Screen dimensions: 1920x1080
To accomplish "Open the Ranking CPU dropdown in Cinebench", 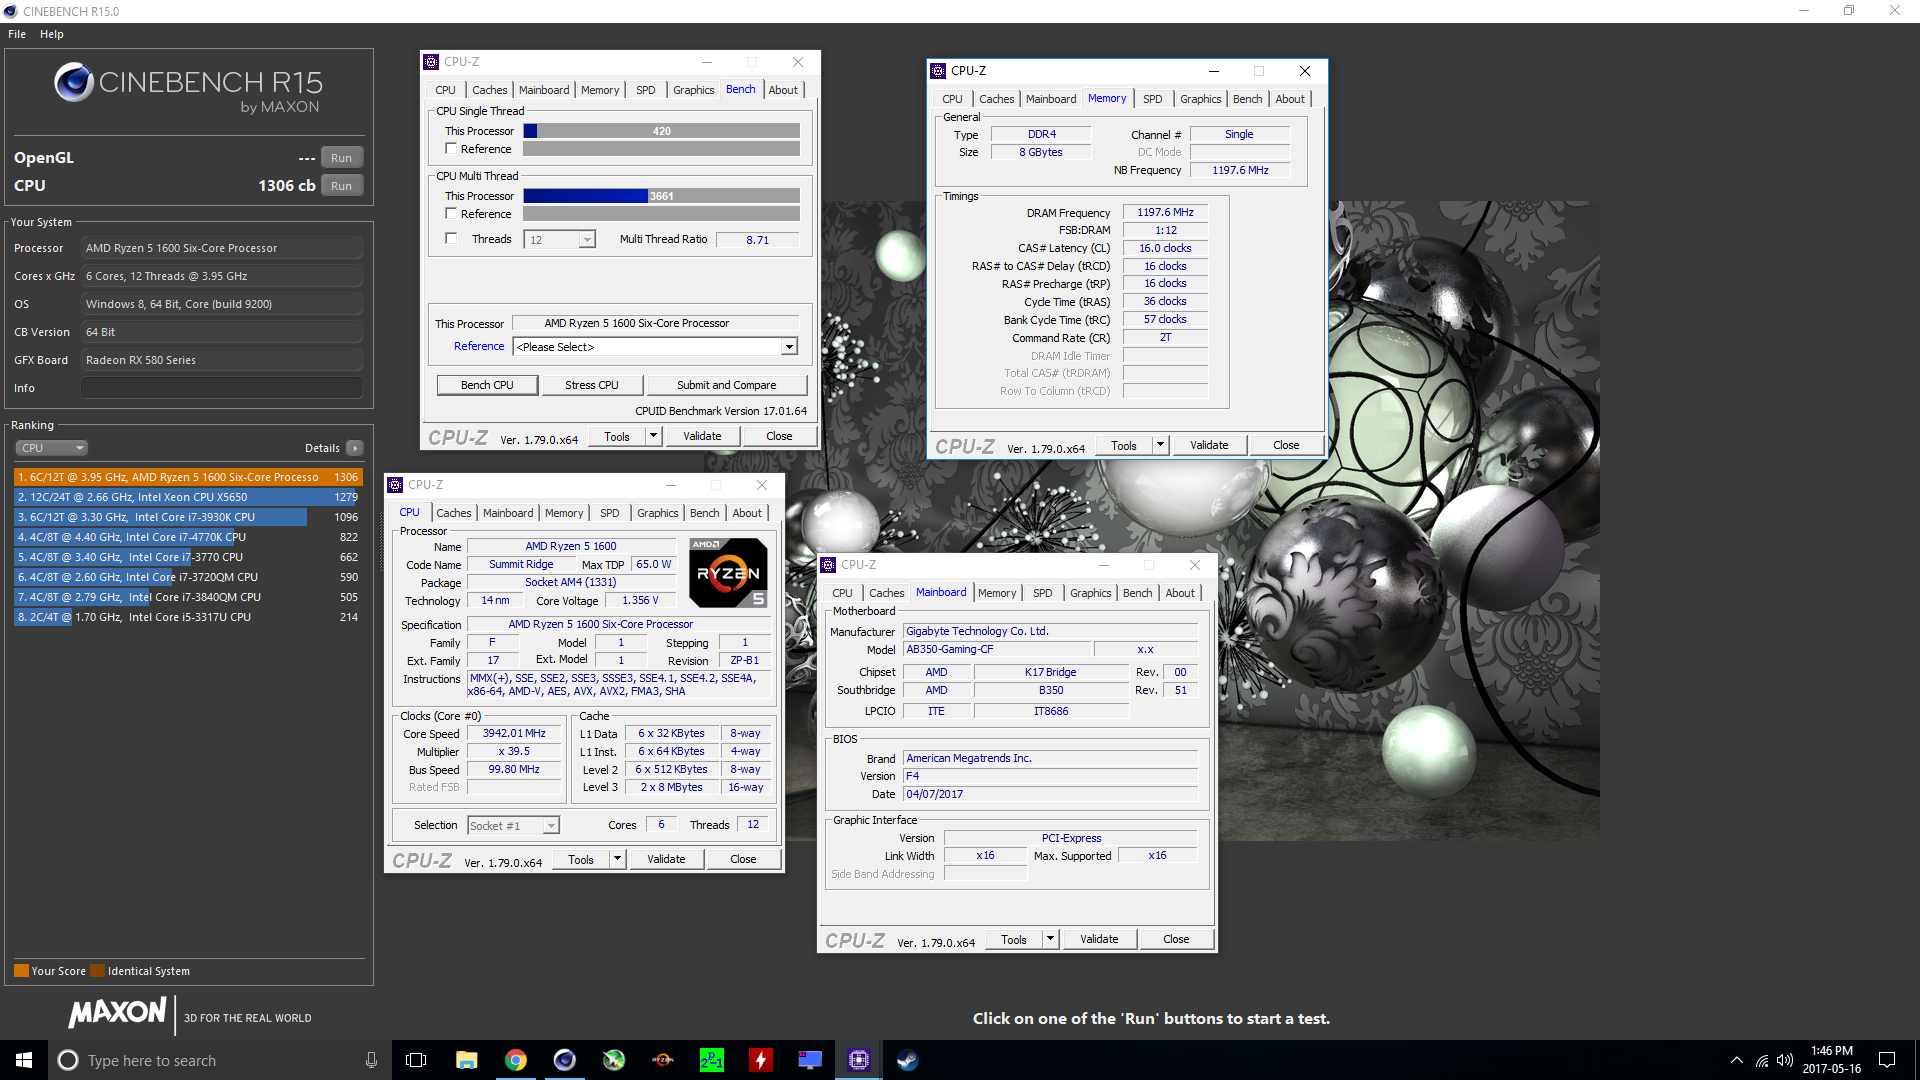I will pos(52,448).
